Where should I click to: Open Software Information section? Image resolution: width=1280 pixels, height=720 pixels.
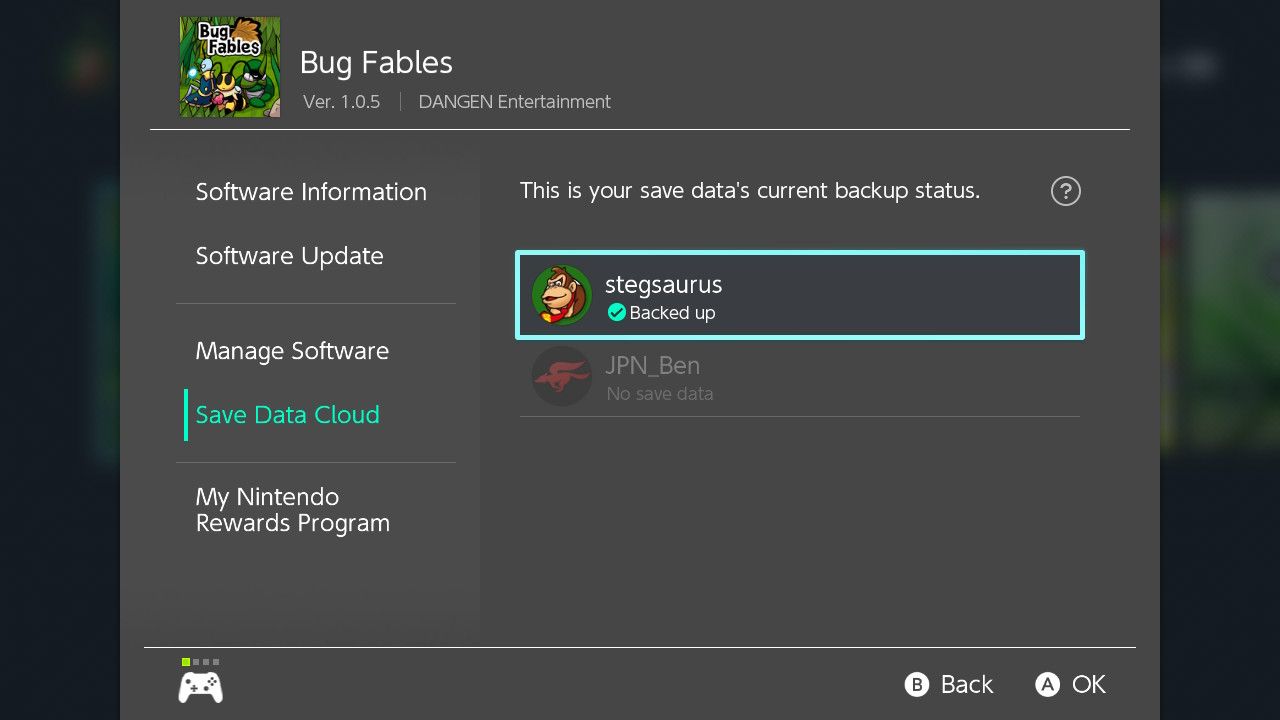pos(311,192)
